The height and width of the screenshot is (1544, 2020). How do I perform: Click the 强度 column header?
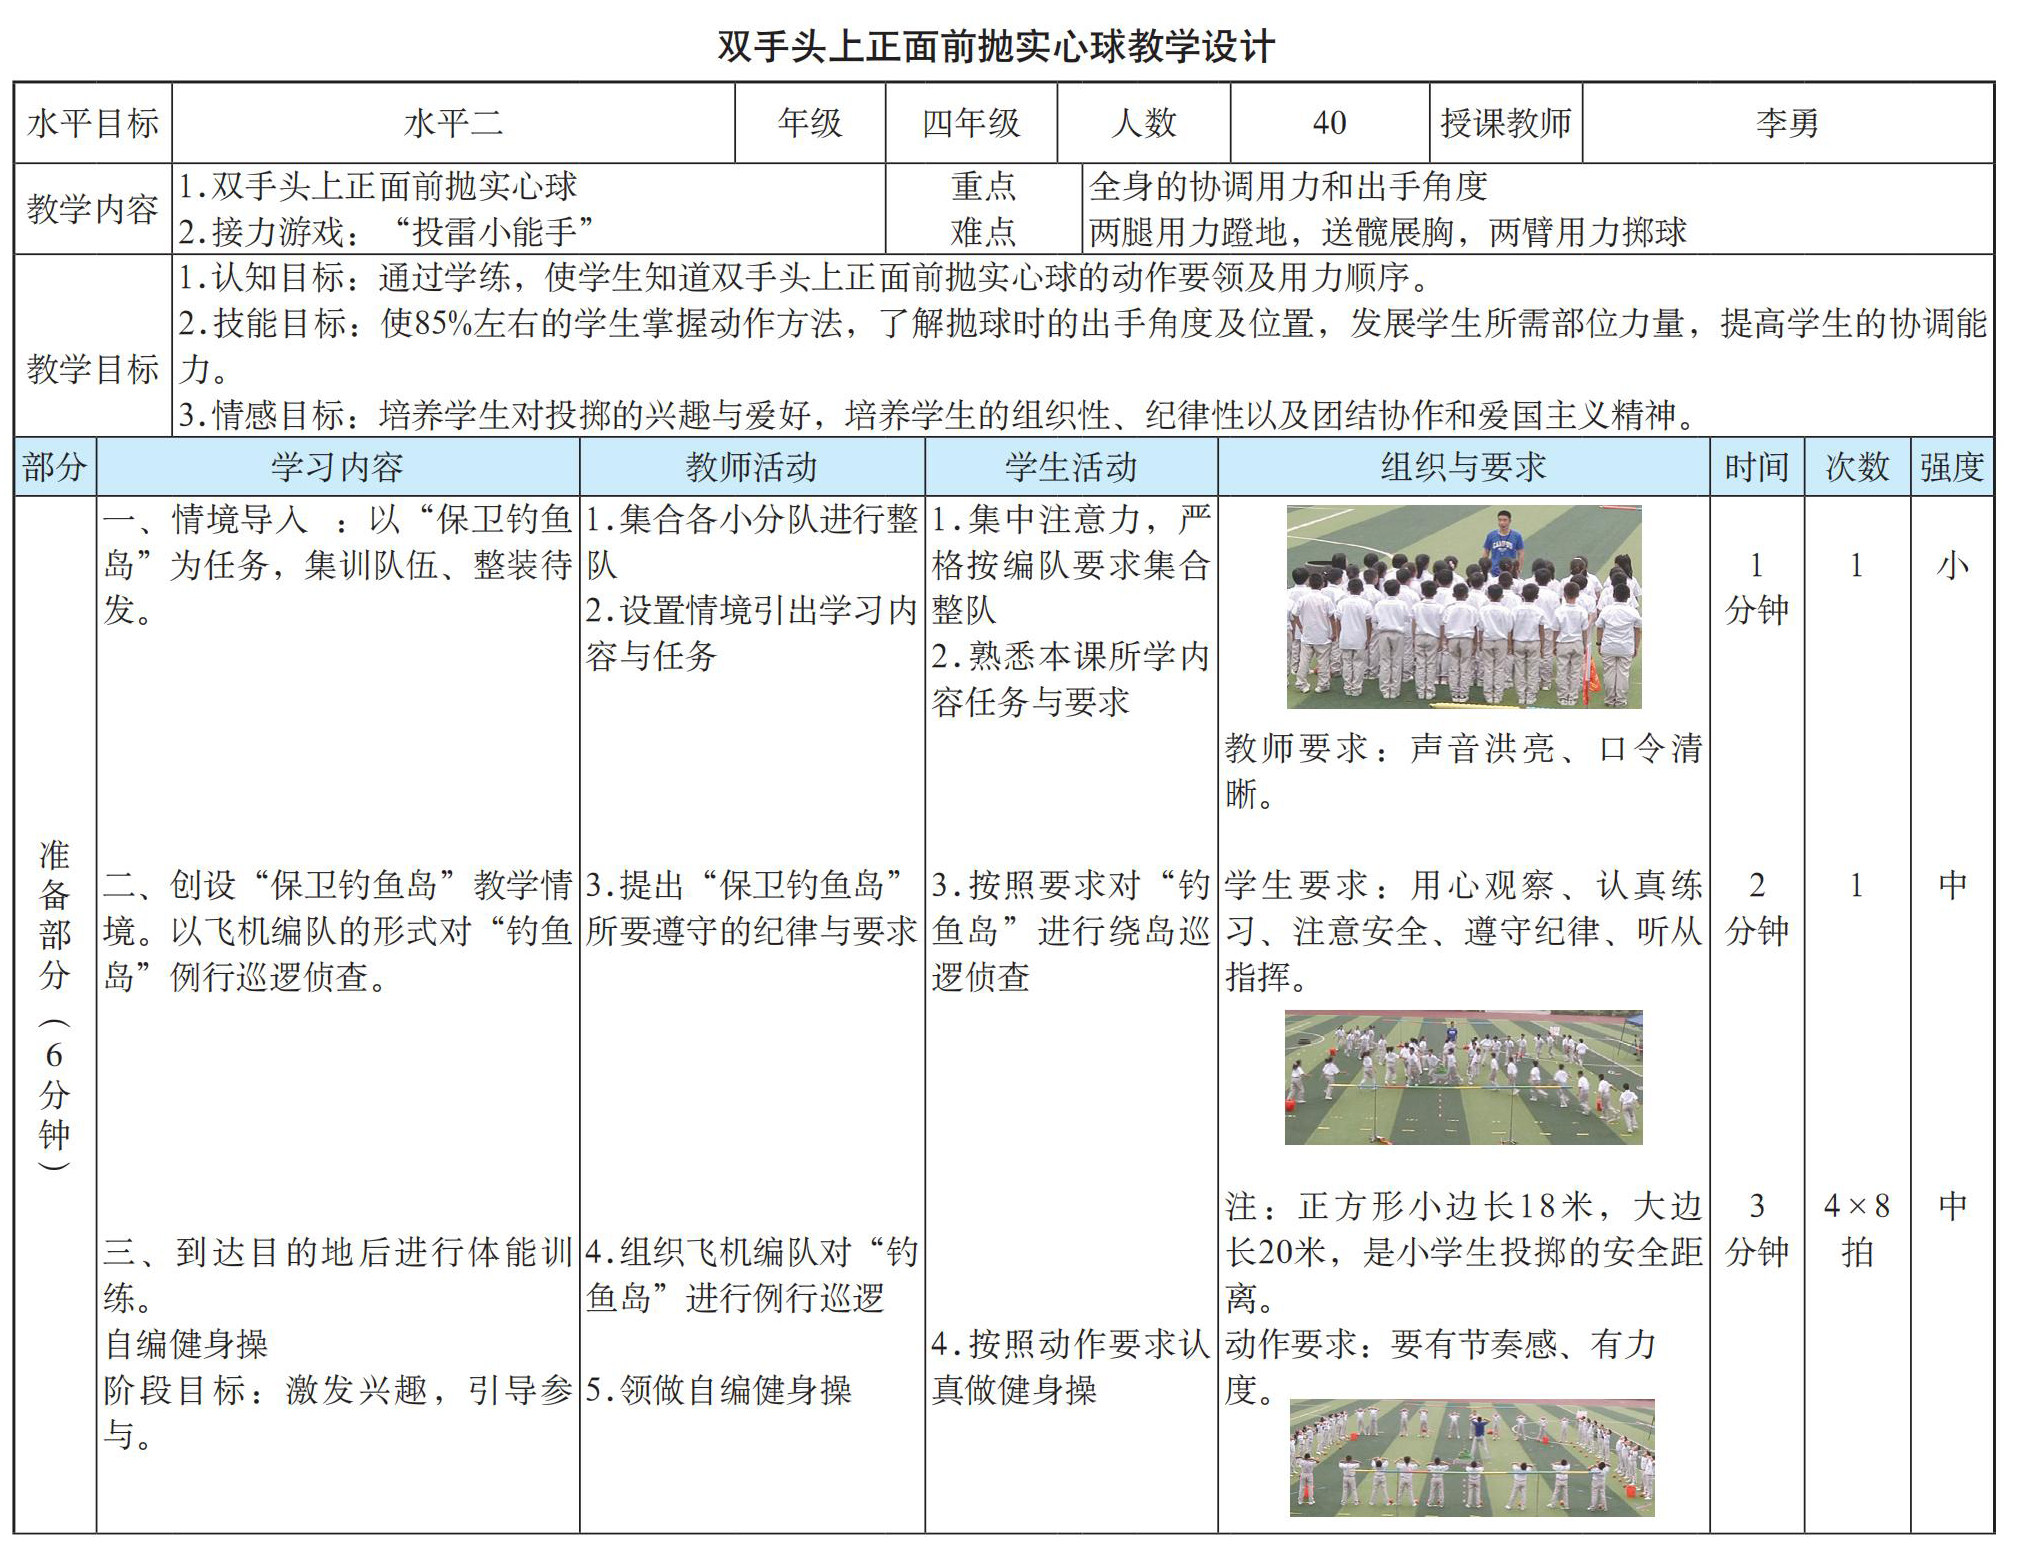pos(1951,467)
